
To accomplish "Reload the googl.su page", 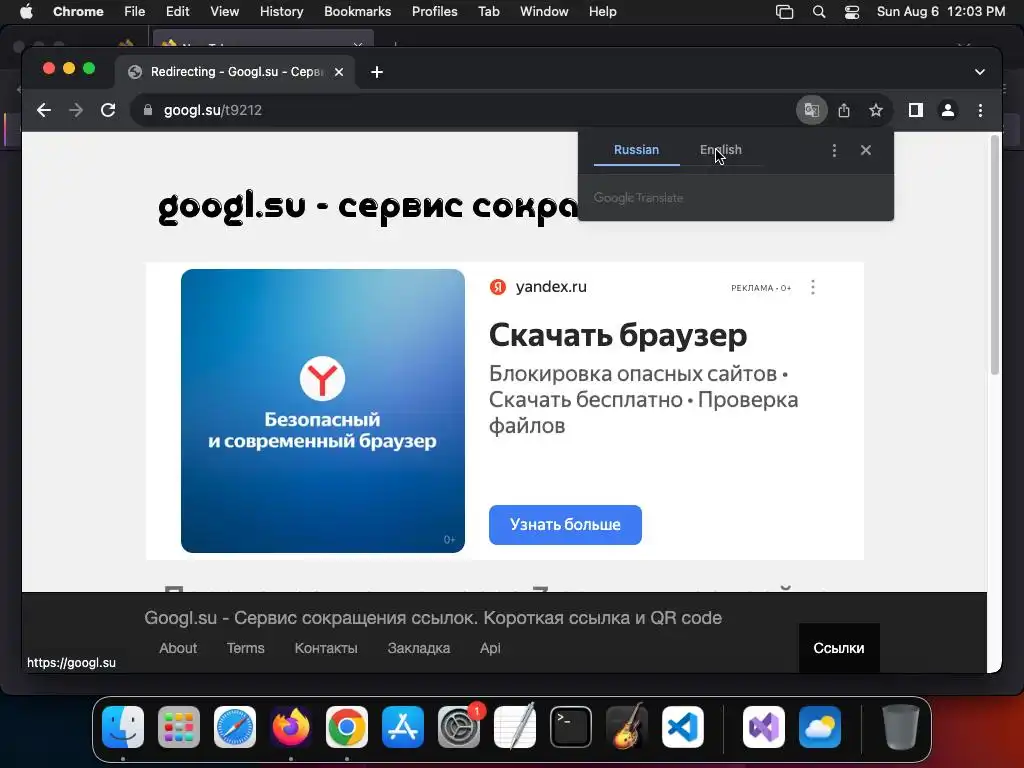I will 108,110.
